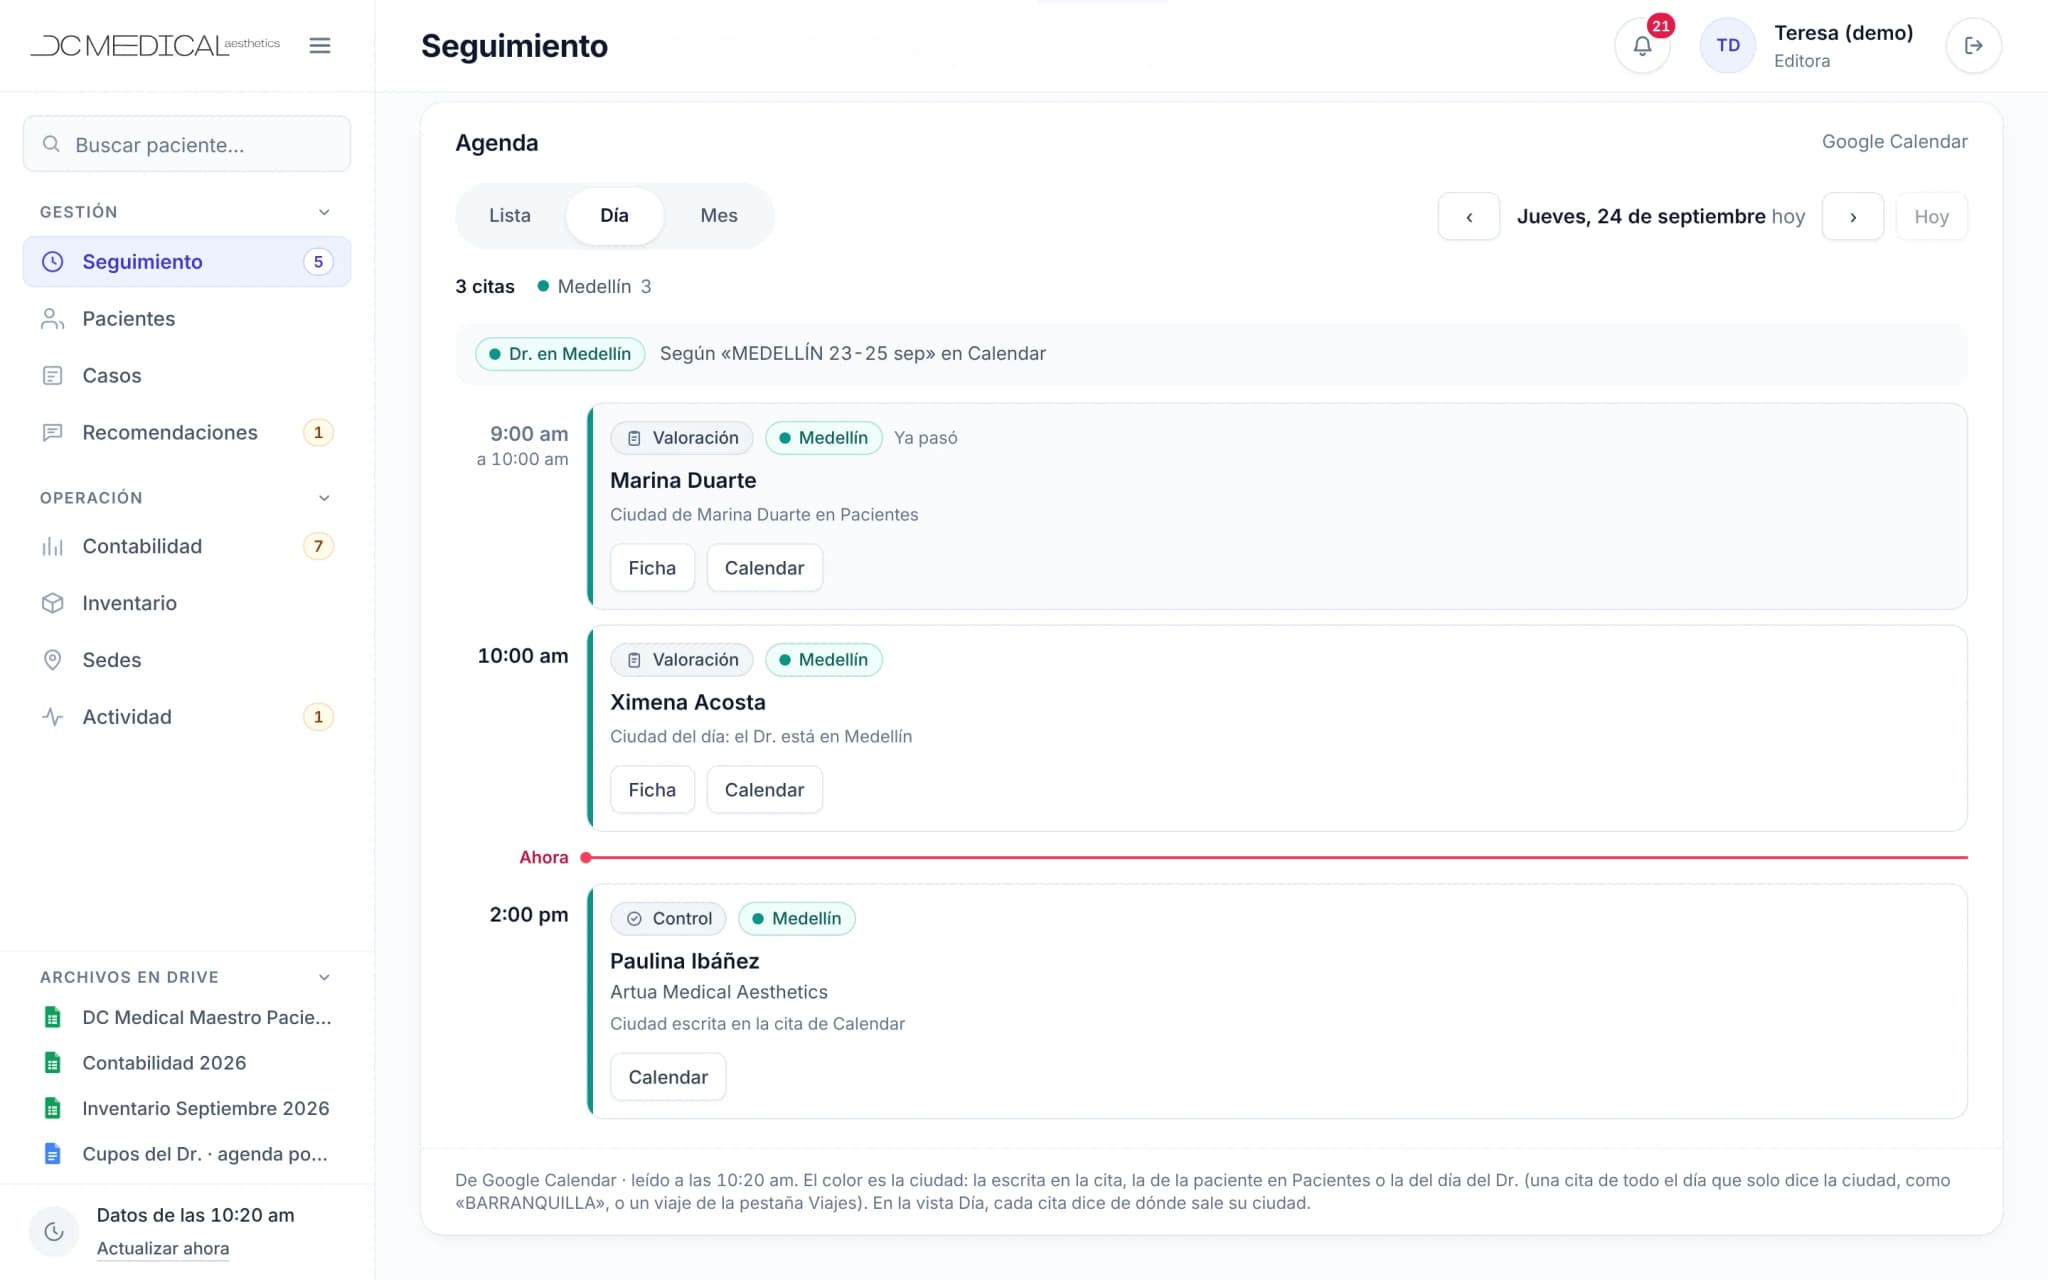This screenshot has height=1280, width=2048.
Task: Click the Buscar paciente search field
Action: [187, 144]
